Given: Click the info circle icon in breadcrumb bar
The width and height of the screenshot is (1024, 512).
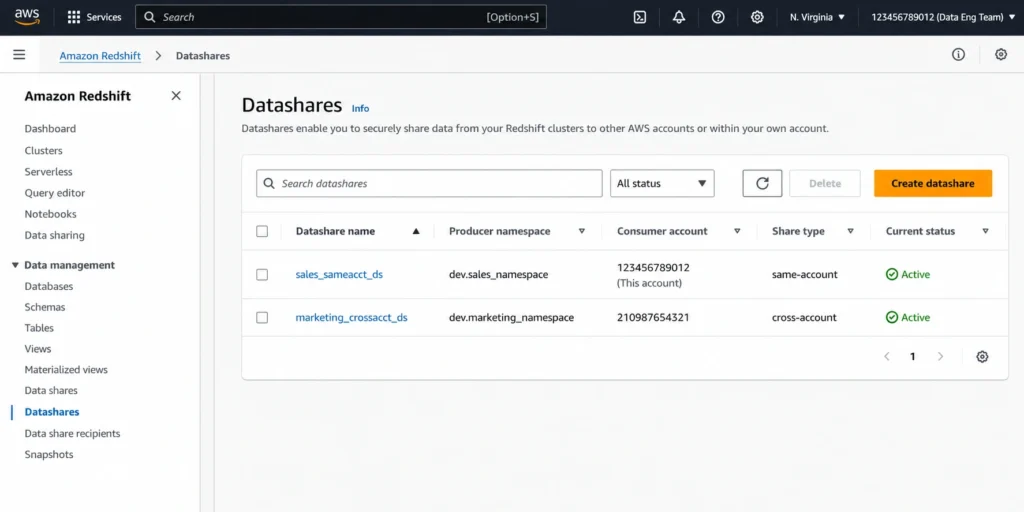Looking at the screenshot, I should [x=958, y=55].
